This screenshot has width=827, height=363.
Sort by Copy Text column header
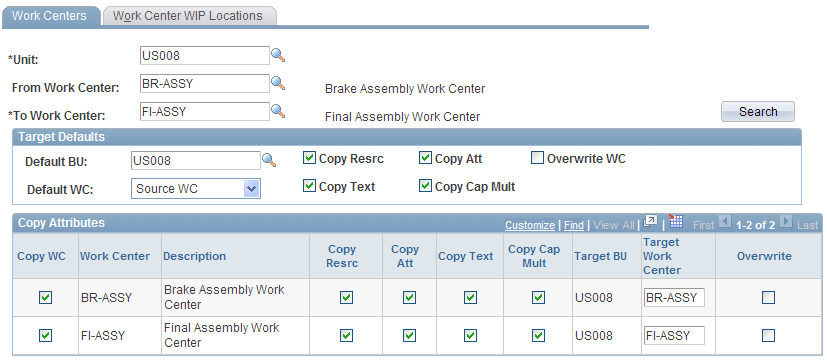[466, 256]
